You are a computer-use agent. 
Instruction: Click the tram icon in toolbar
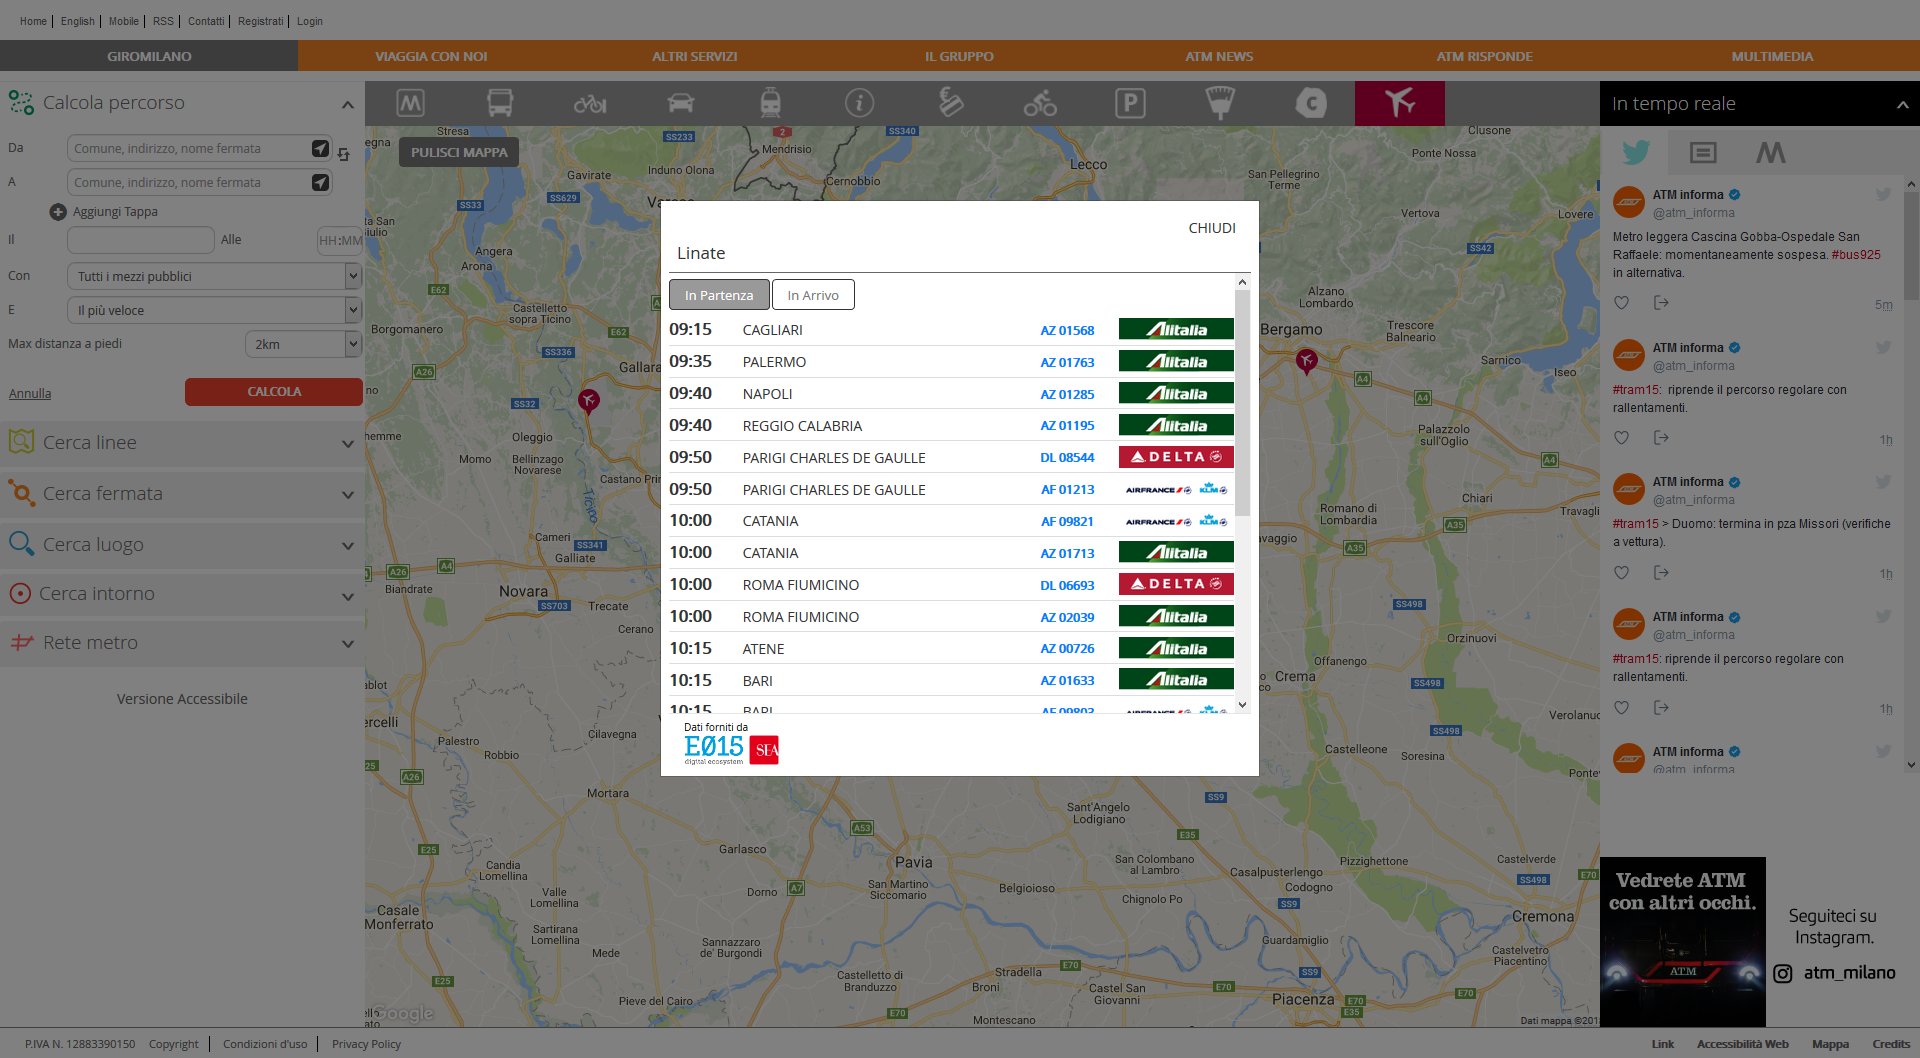(770, 103)
